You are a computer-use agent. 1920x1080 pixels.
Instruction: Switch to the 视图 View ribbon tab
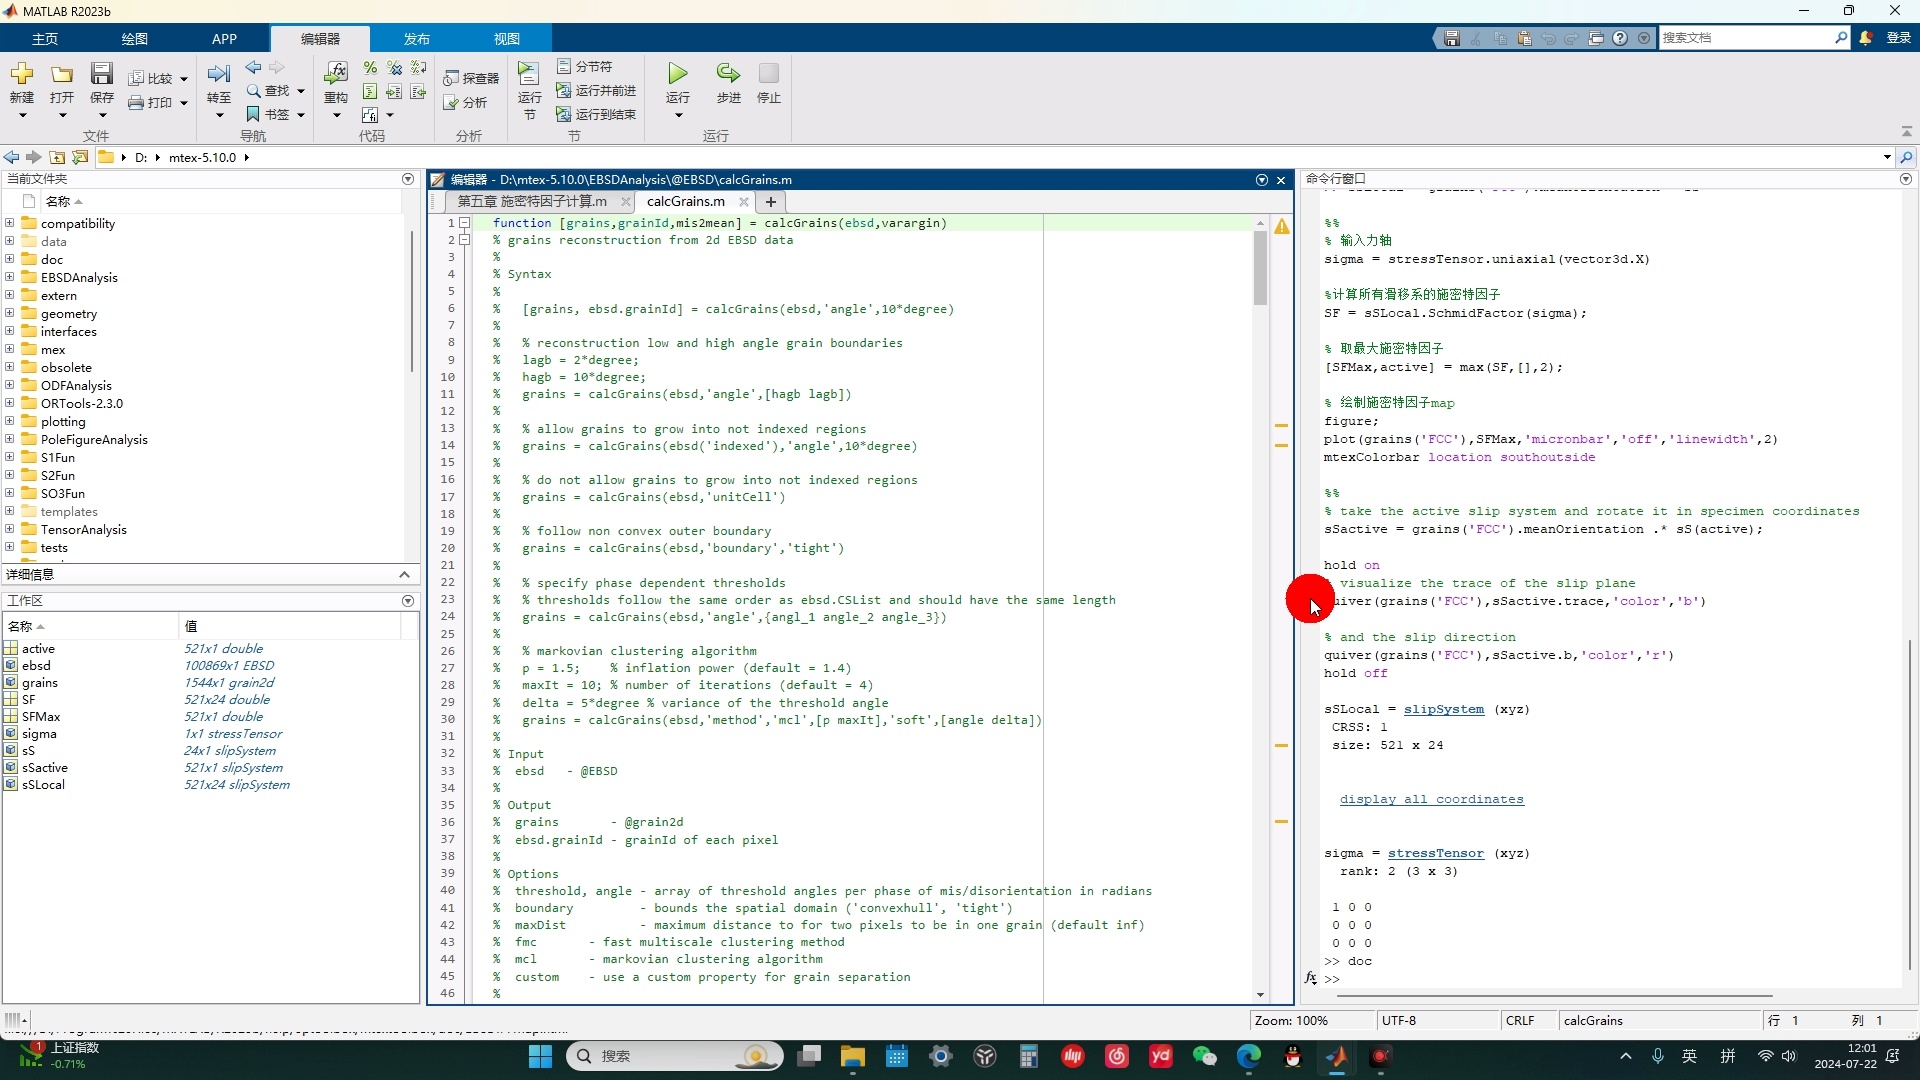pyautogui.click(x=507, y=39)
